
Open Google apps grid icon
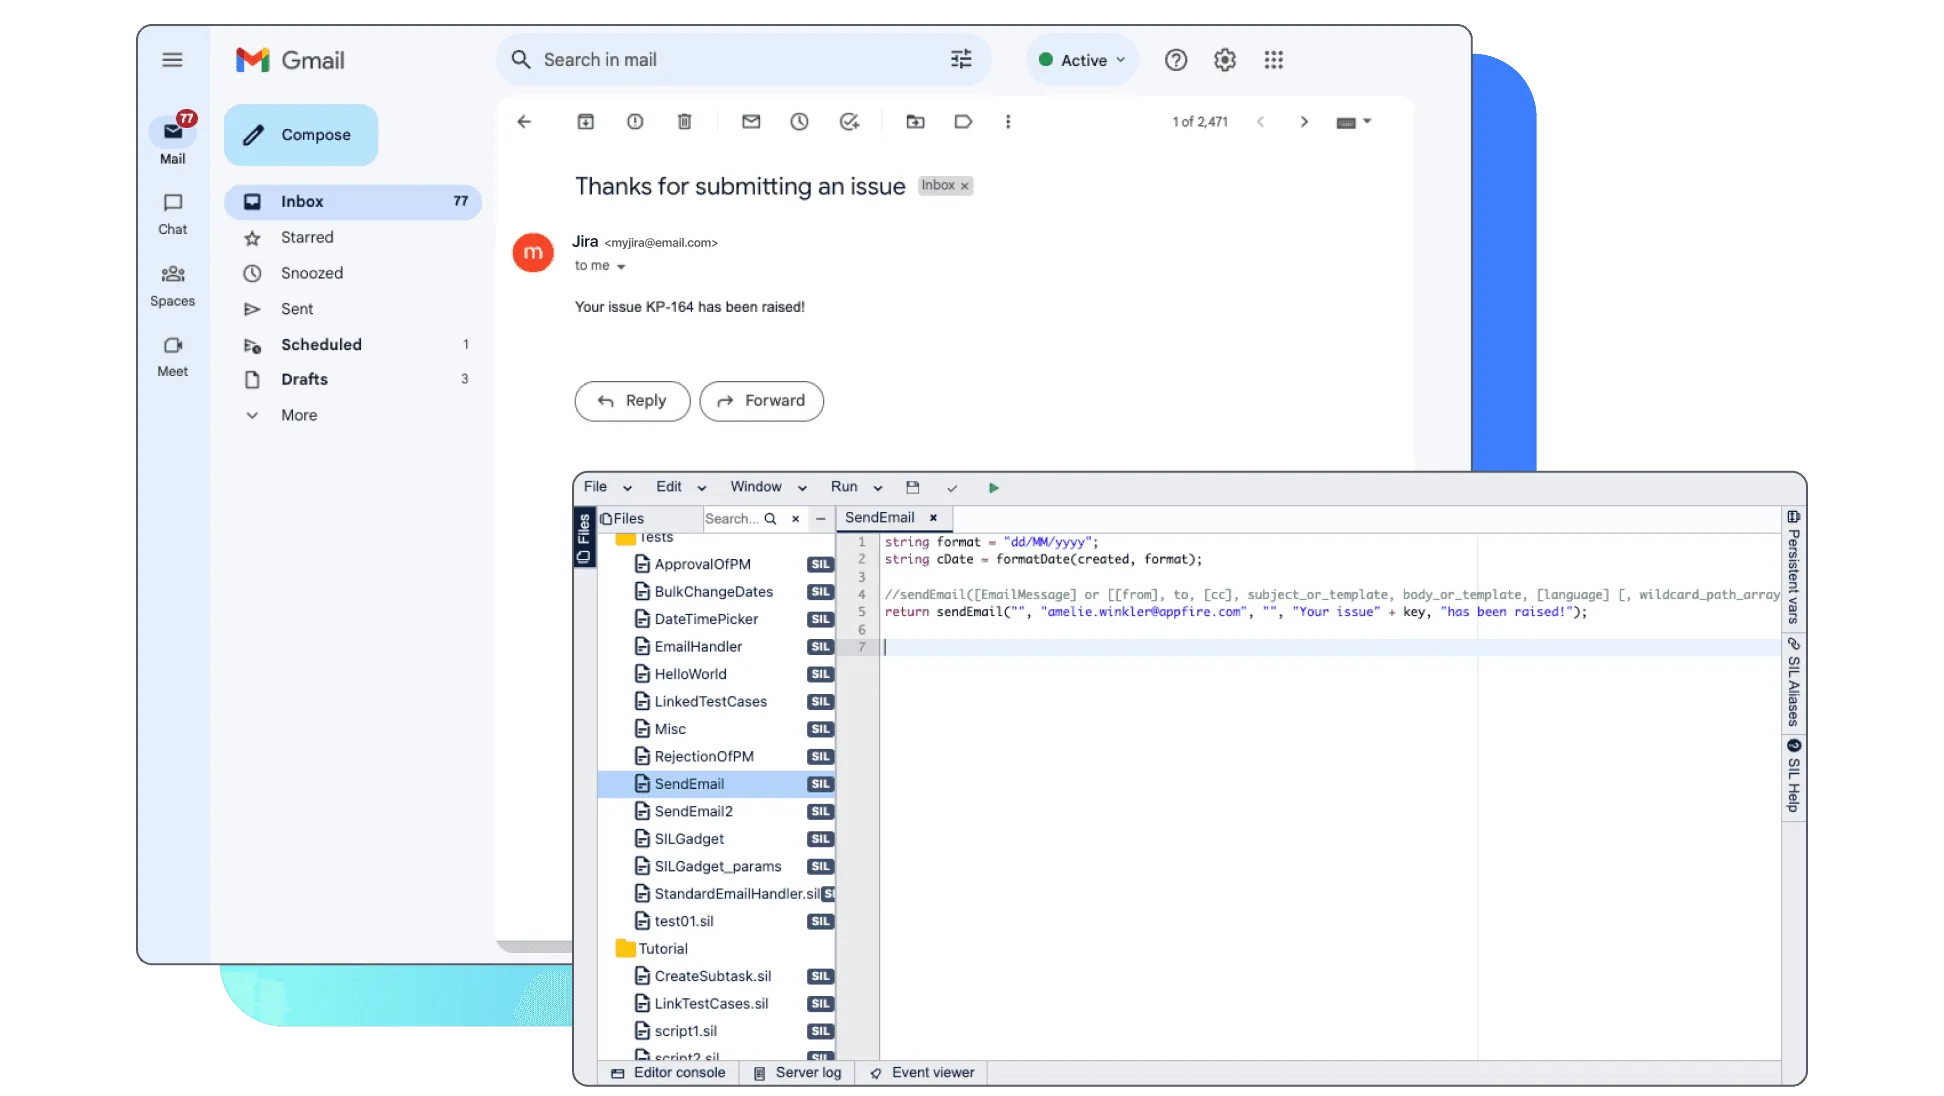click(x=1273, y=60)
